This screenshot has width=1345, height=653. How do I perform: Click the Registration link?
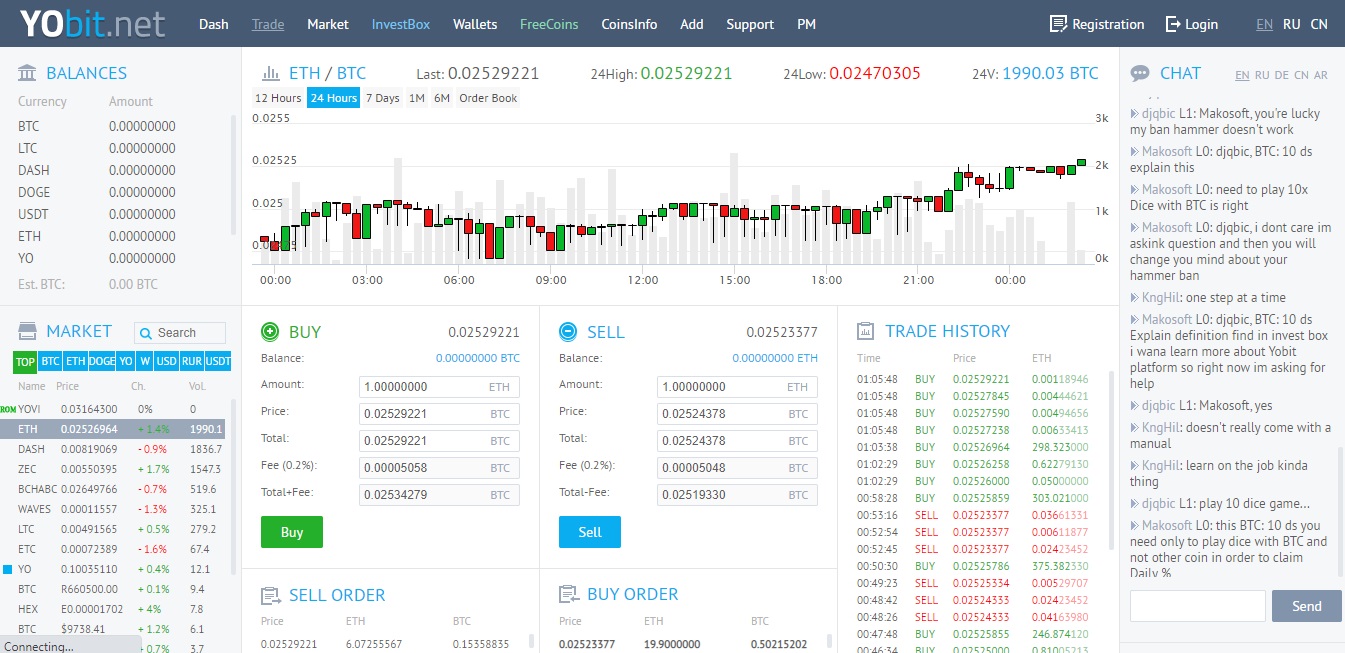(1108, 24)
